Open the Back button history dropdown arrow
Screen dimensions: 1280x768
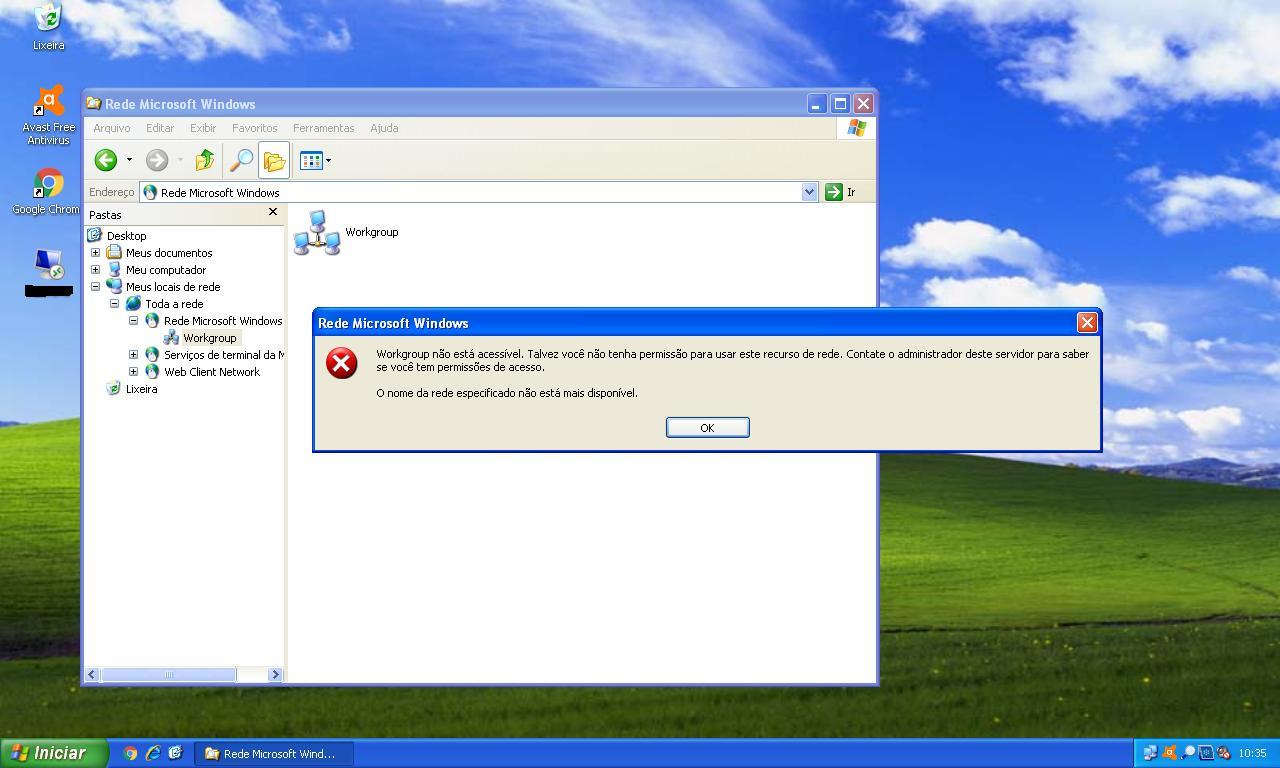tap(129, 160)
